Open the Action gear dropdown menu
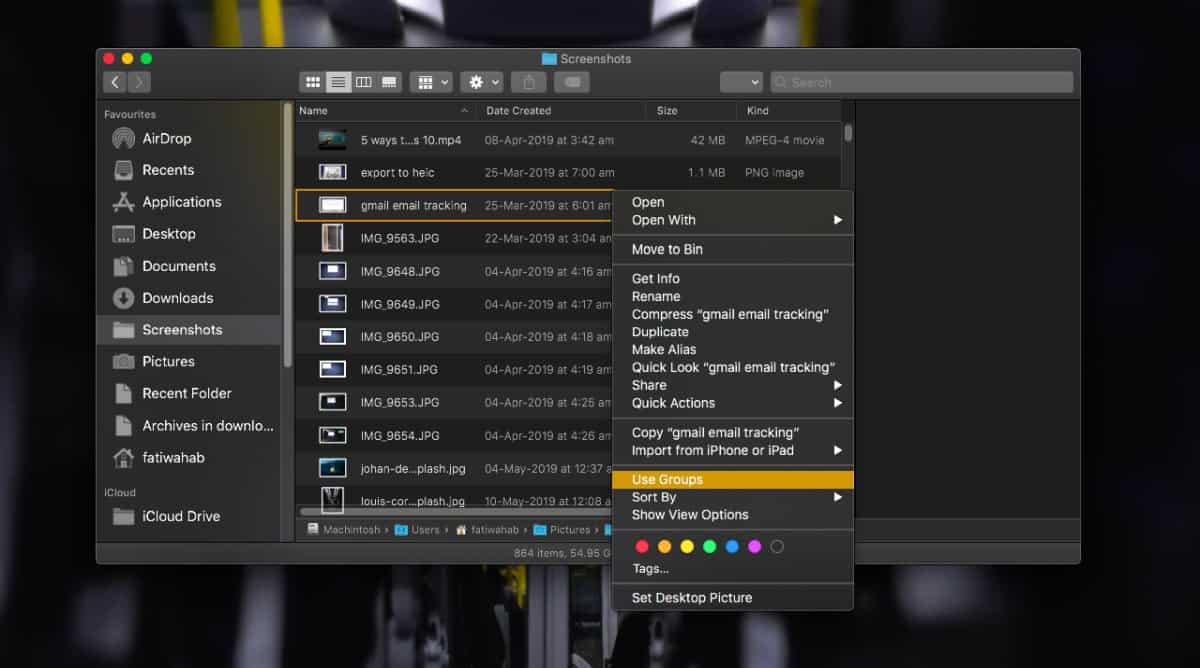The height and width of the screenshot is (668, 1200). 481,82
